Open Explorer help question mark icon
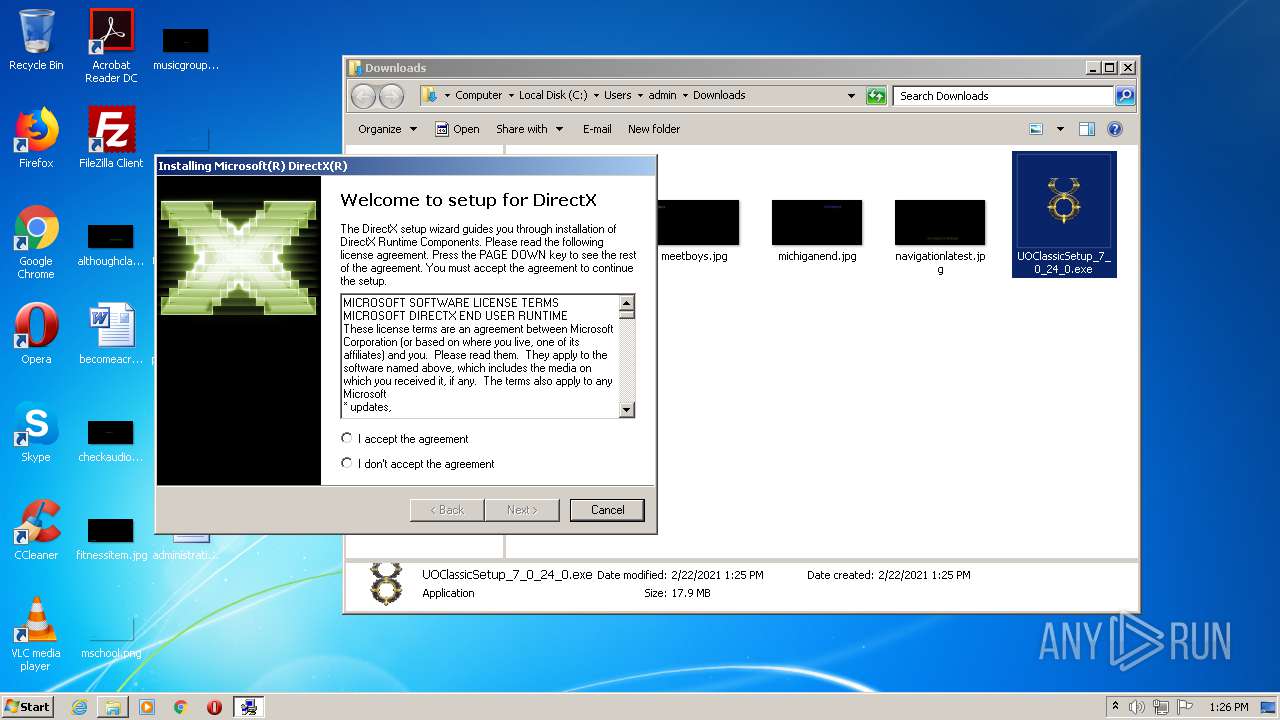Screen dimensions: 1280x720 (x=1115, y=129)
